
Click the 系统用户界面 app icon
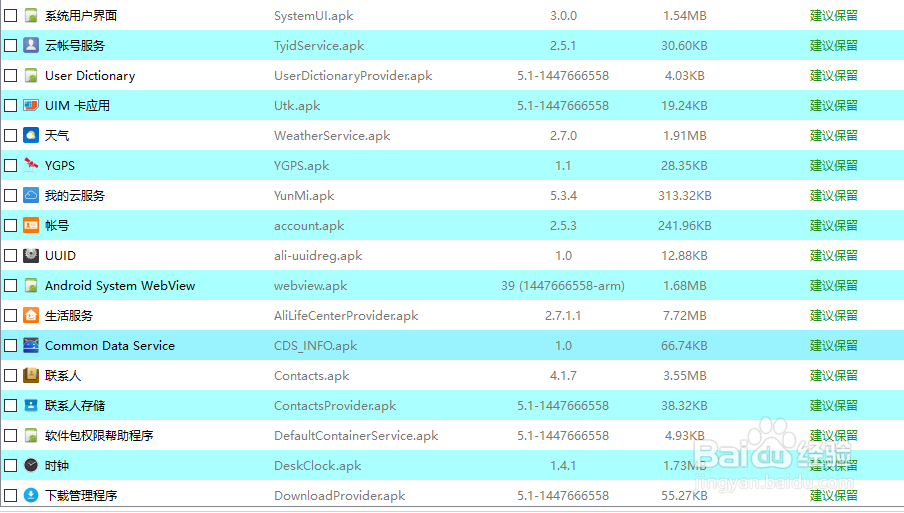point(31,16)
